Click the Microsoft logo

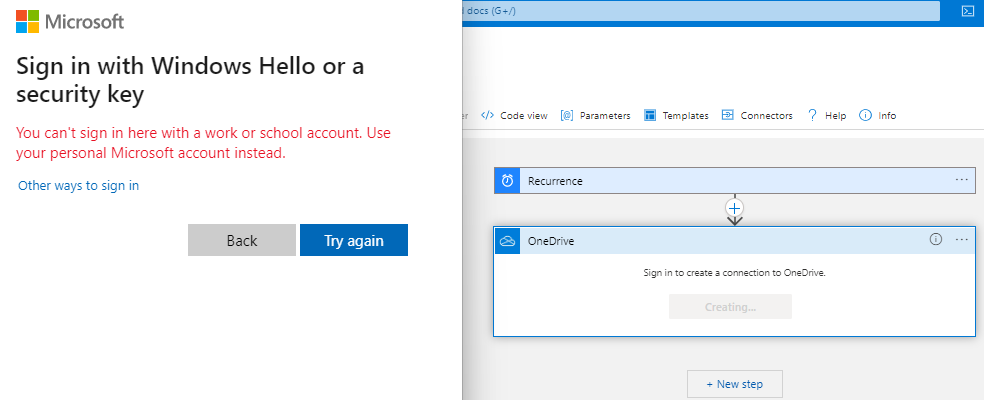coord(70,21)
